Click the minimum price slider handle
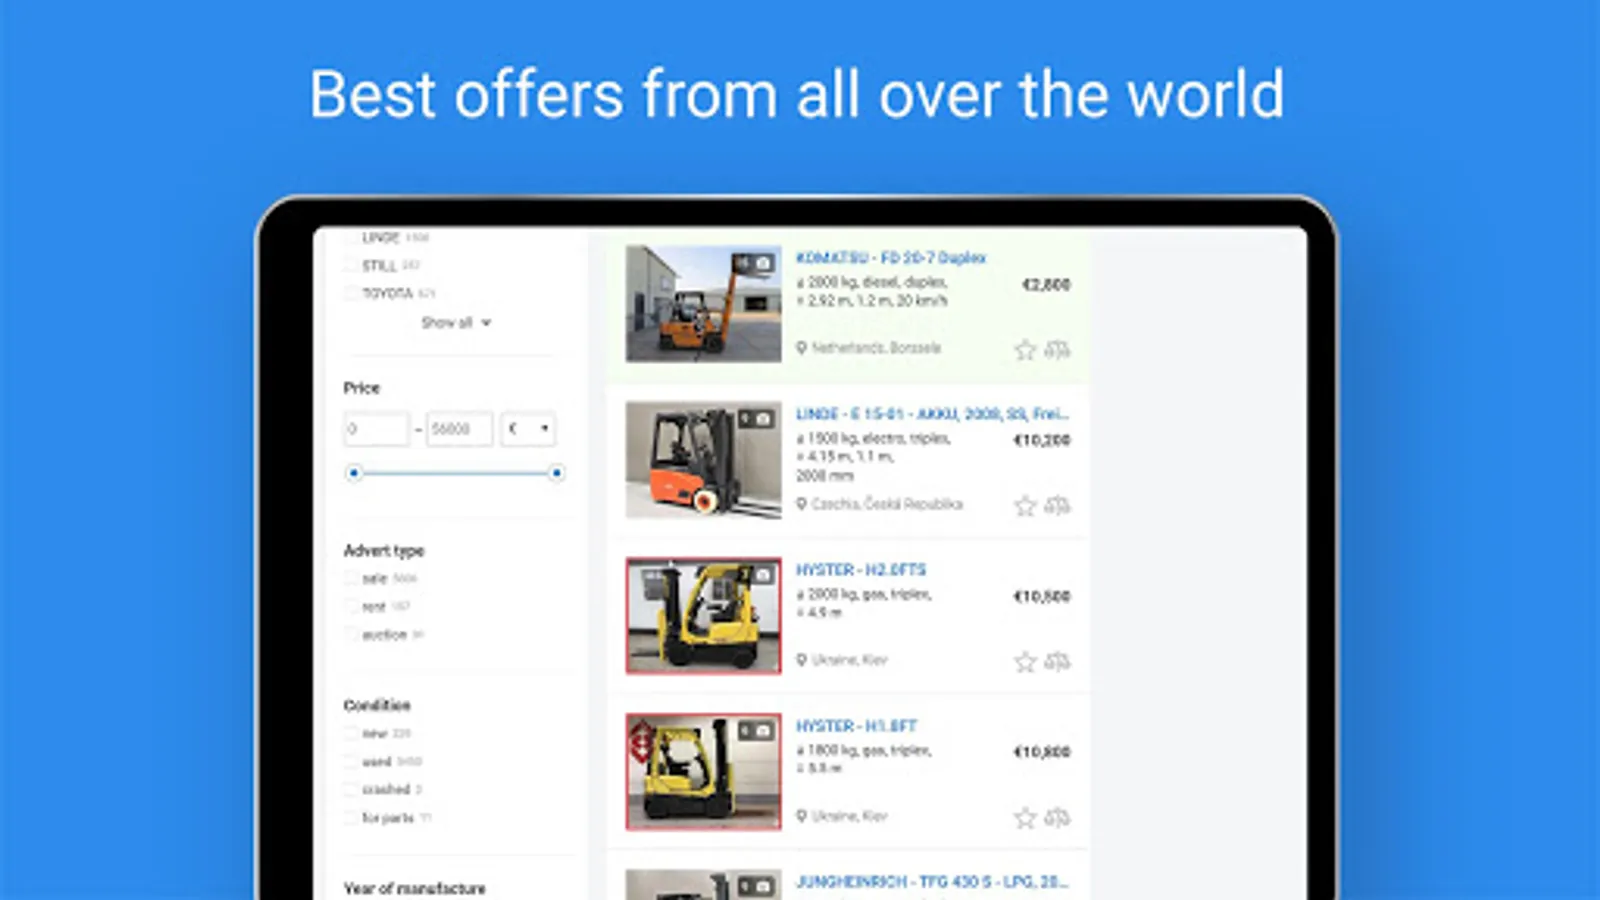Image resolution: width=1600 pixels, height=900 pixels. [353, 473]
